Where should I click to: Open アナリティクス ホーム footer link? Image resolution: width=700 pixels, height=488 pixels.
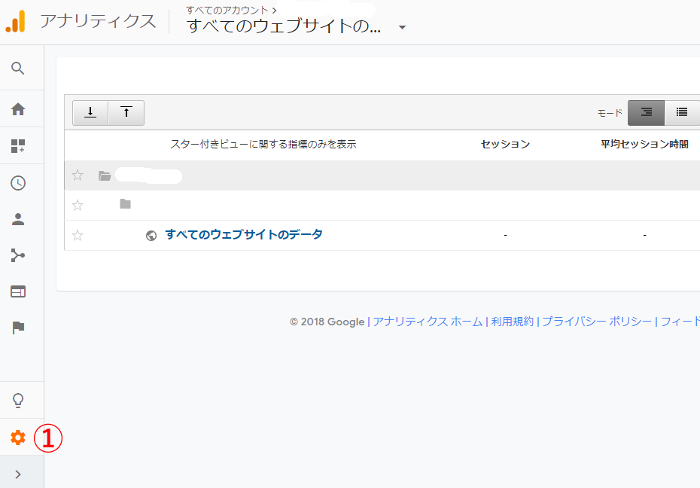pos(428,321)
